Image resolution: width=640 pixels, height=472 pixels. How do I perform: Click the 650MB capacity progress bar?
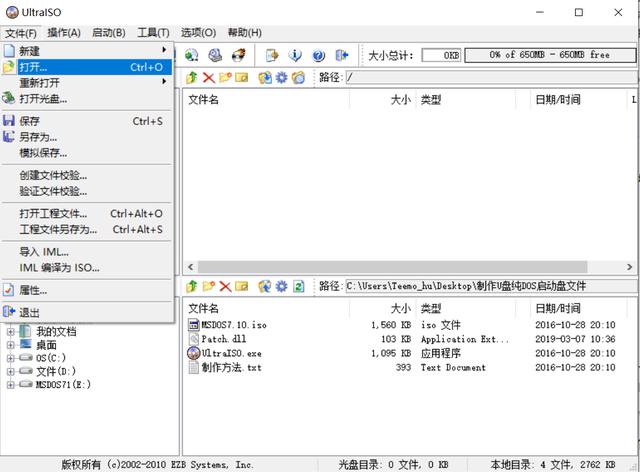pyautogui.click(x=550, y=55)
